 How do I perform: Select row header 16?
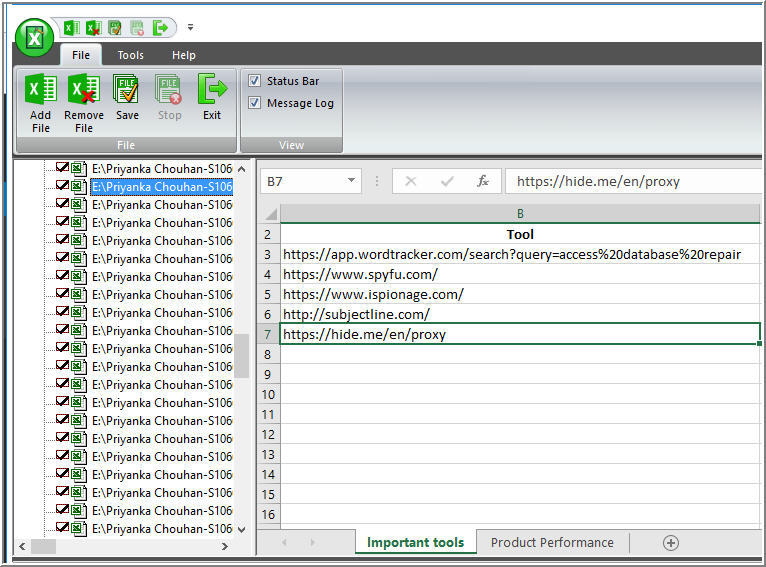[268, 514]
